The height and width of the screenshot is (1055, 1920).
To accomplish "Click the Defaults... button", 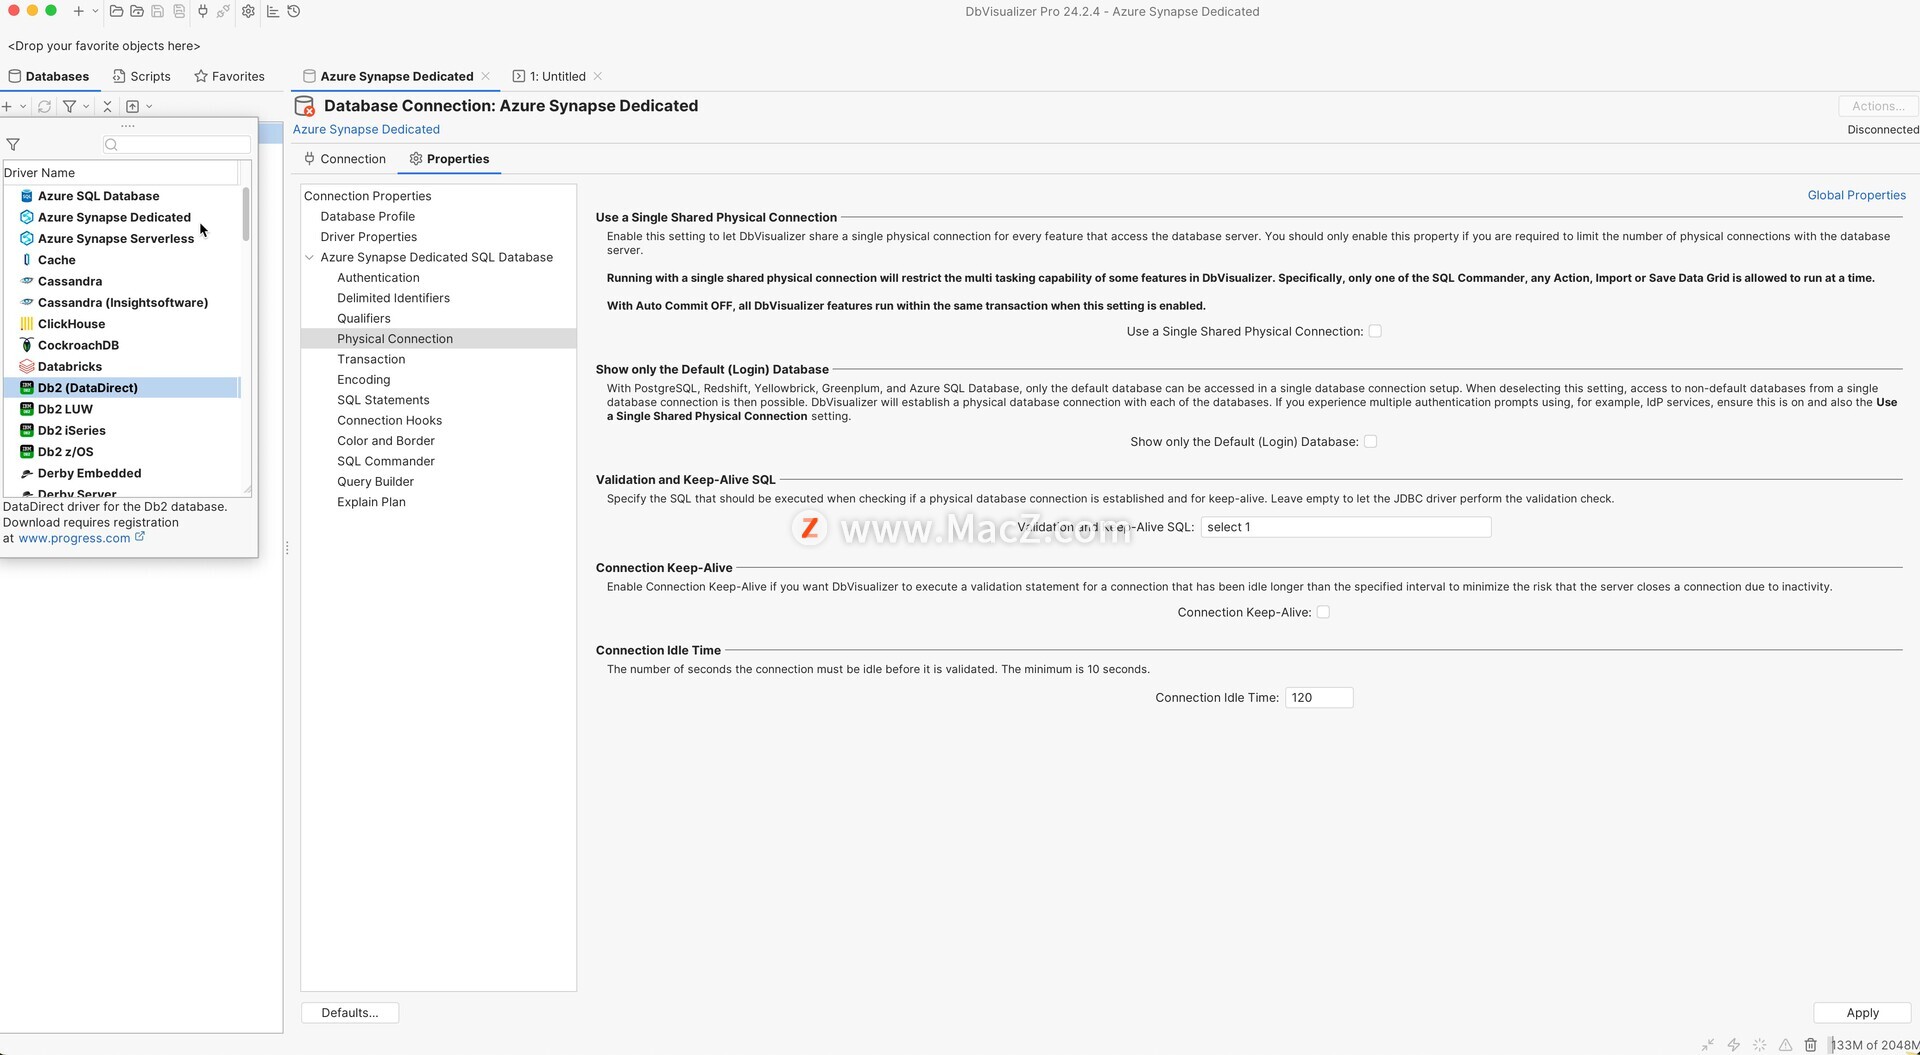I will pyautogui.click(x=350, y=1013).
